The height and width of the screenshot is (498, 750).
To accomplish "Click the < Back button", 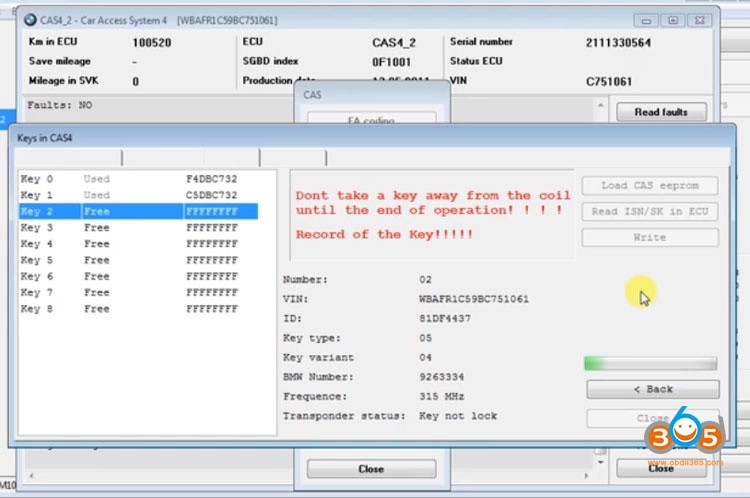I will 653,389.
